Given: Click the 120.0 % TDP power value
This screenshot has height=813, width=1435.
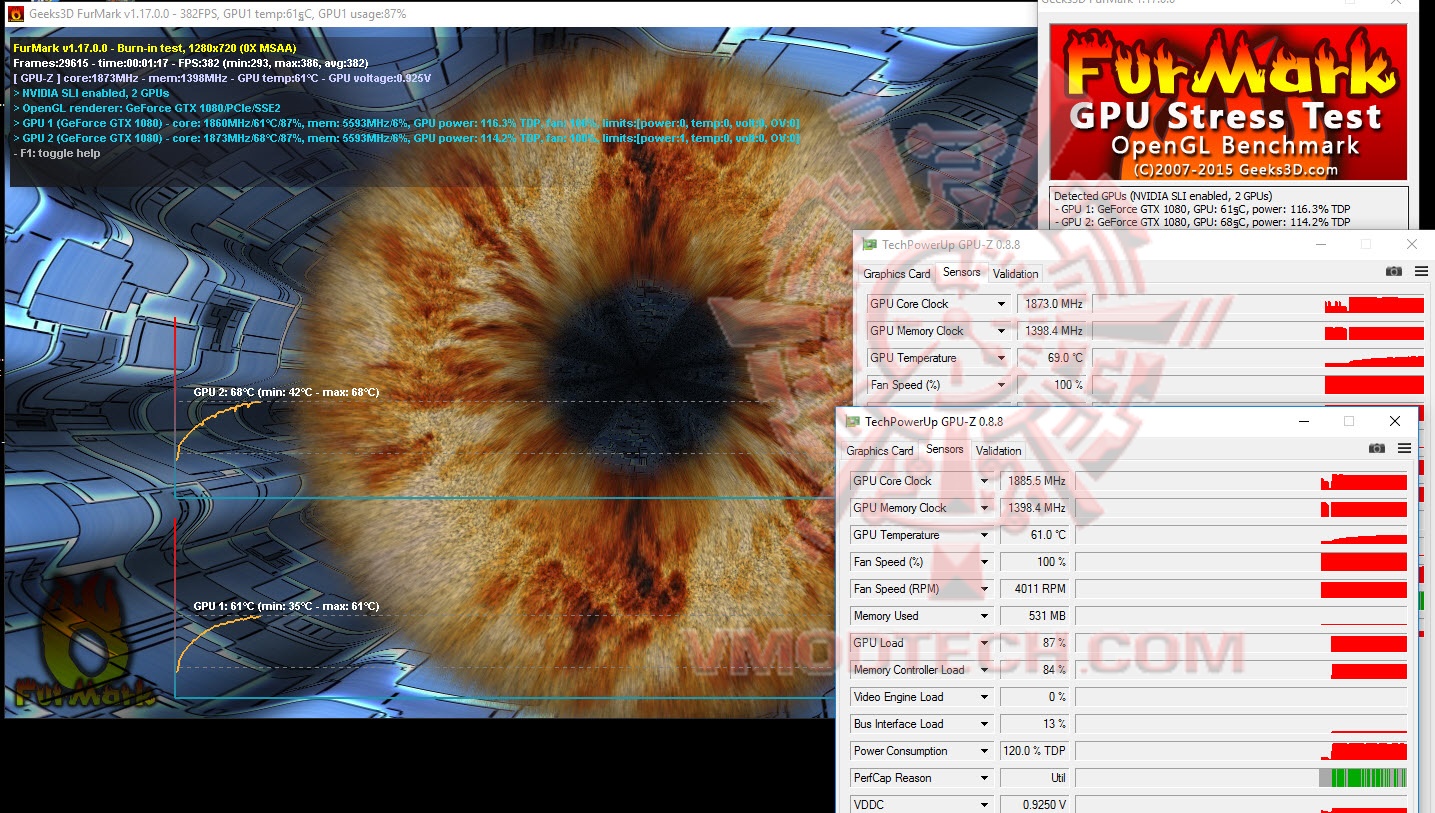Looking at the screenshot, I should point(1036,751).
